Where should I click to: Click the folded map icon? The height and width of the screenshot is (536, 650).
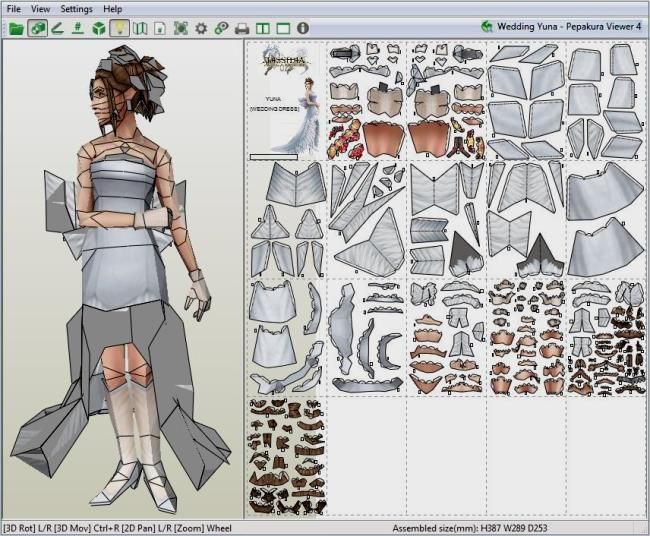140,29
